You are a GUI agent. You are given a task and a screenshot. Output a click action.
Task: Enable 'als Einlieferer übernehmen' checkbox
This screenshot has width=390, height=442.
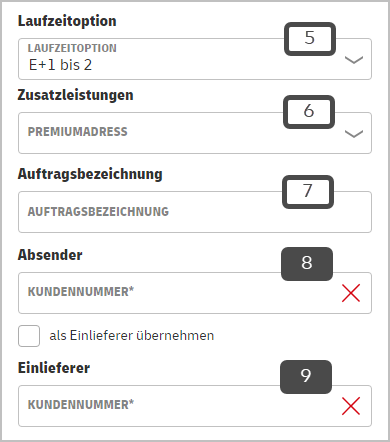coord(29,336)
